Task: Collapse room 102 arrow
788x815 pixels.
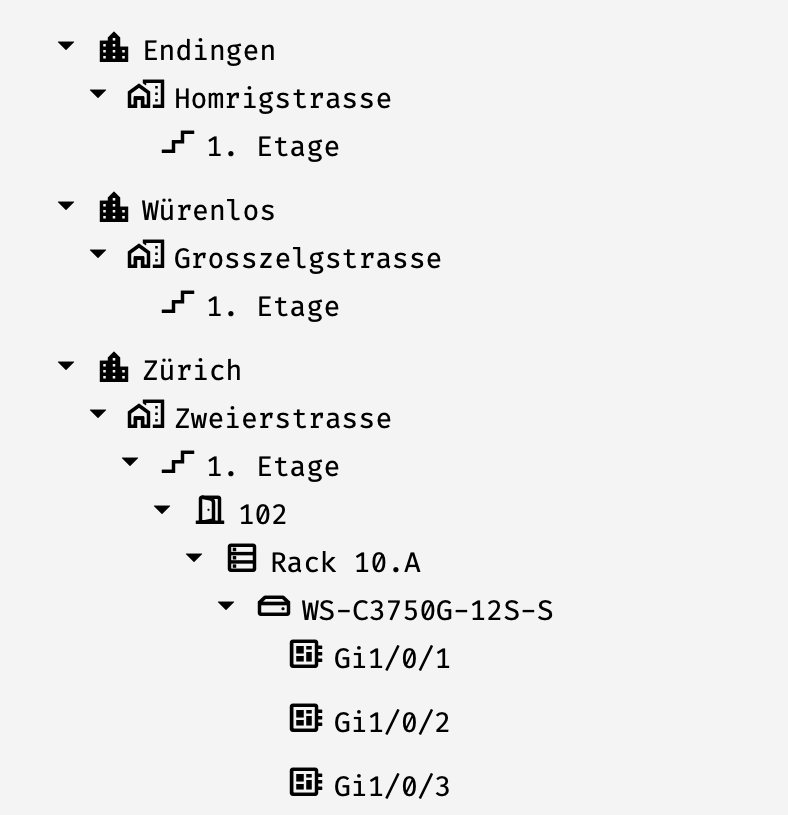Action: [162, 511]
